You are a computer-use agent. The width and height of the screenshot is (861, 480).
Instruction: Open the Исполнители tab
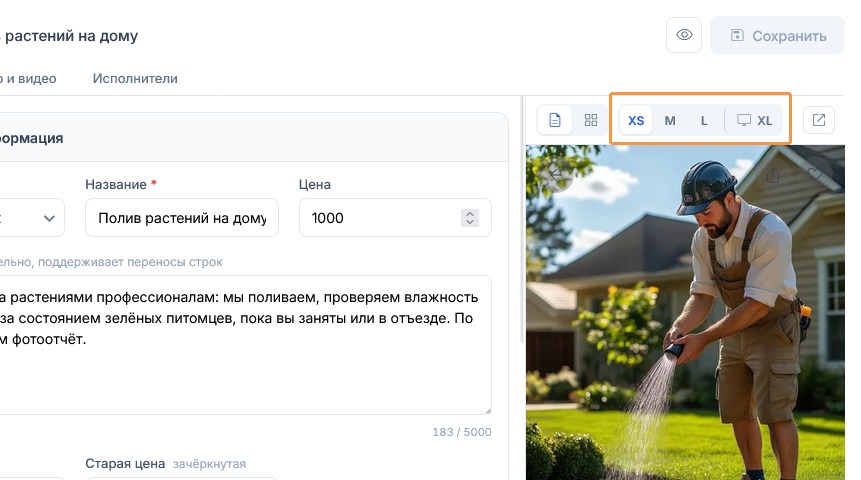click(x=135, y=79)
